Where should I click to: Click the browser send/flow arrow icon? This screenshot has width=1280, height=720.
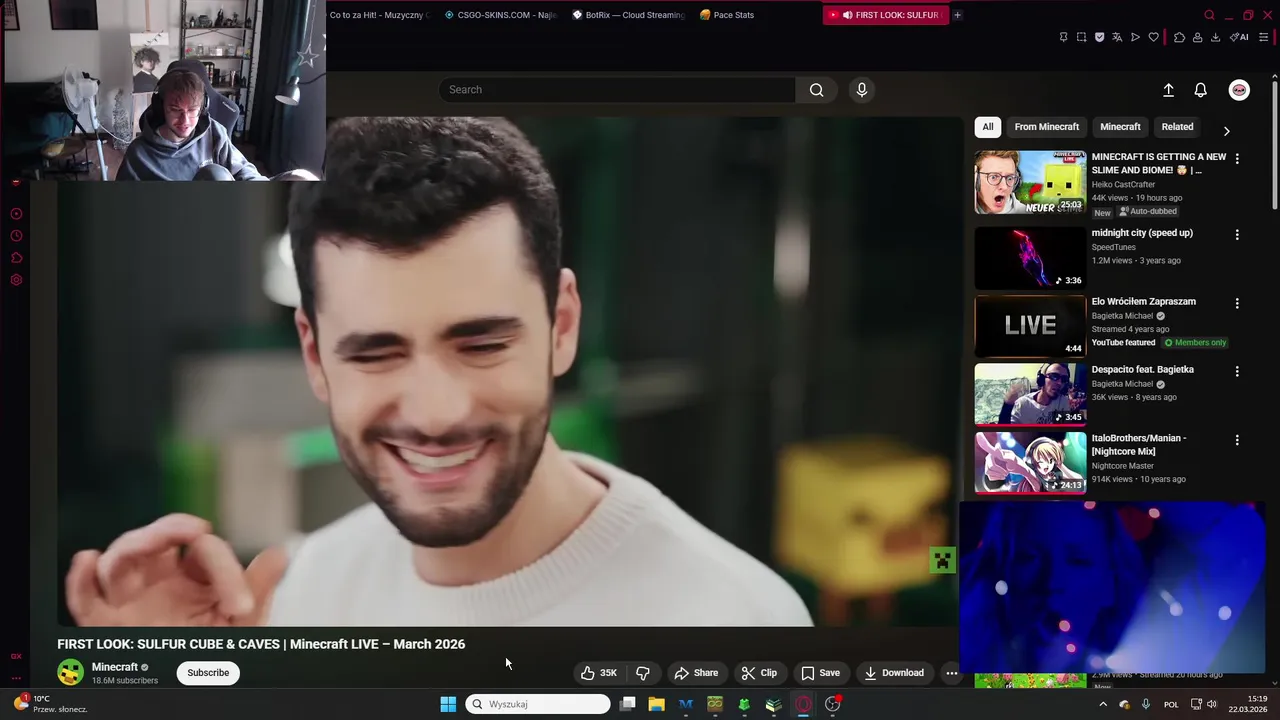[x=1135, y=37]
